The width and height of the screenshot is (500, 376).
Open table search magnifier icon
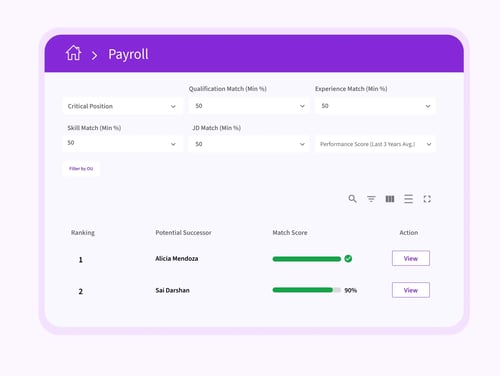(x=352, y=199)
